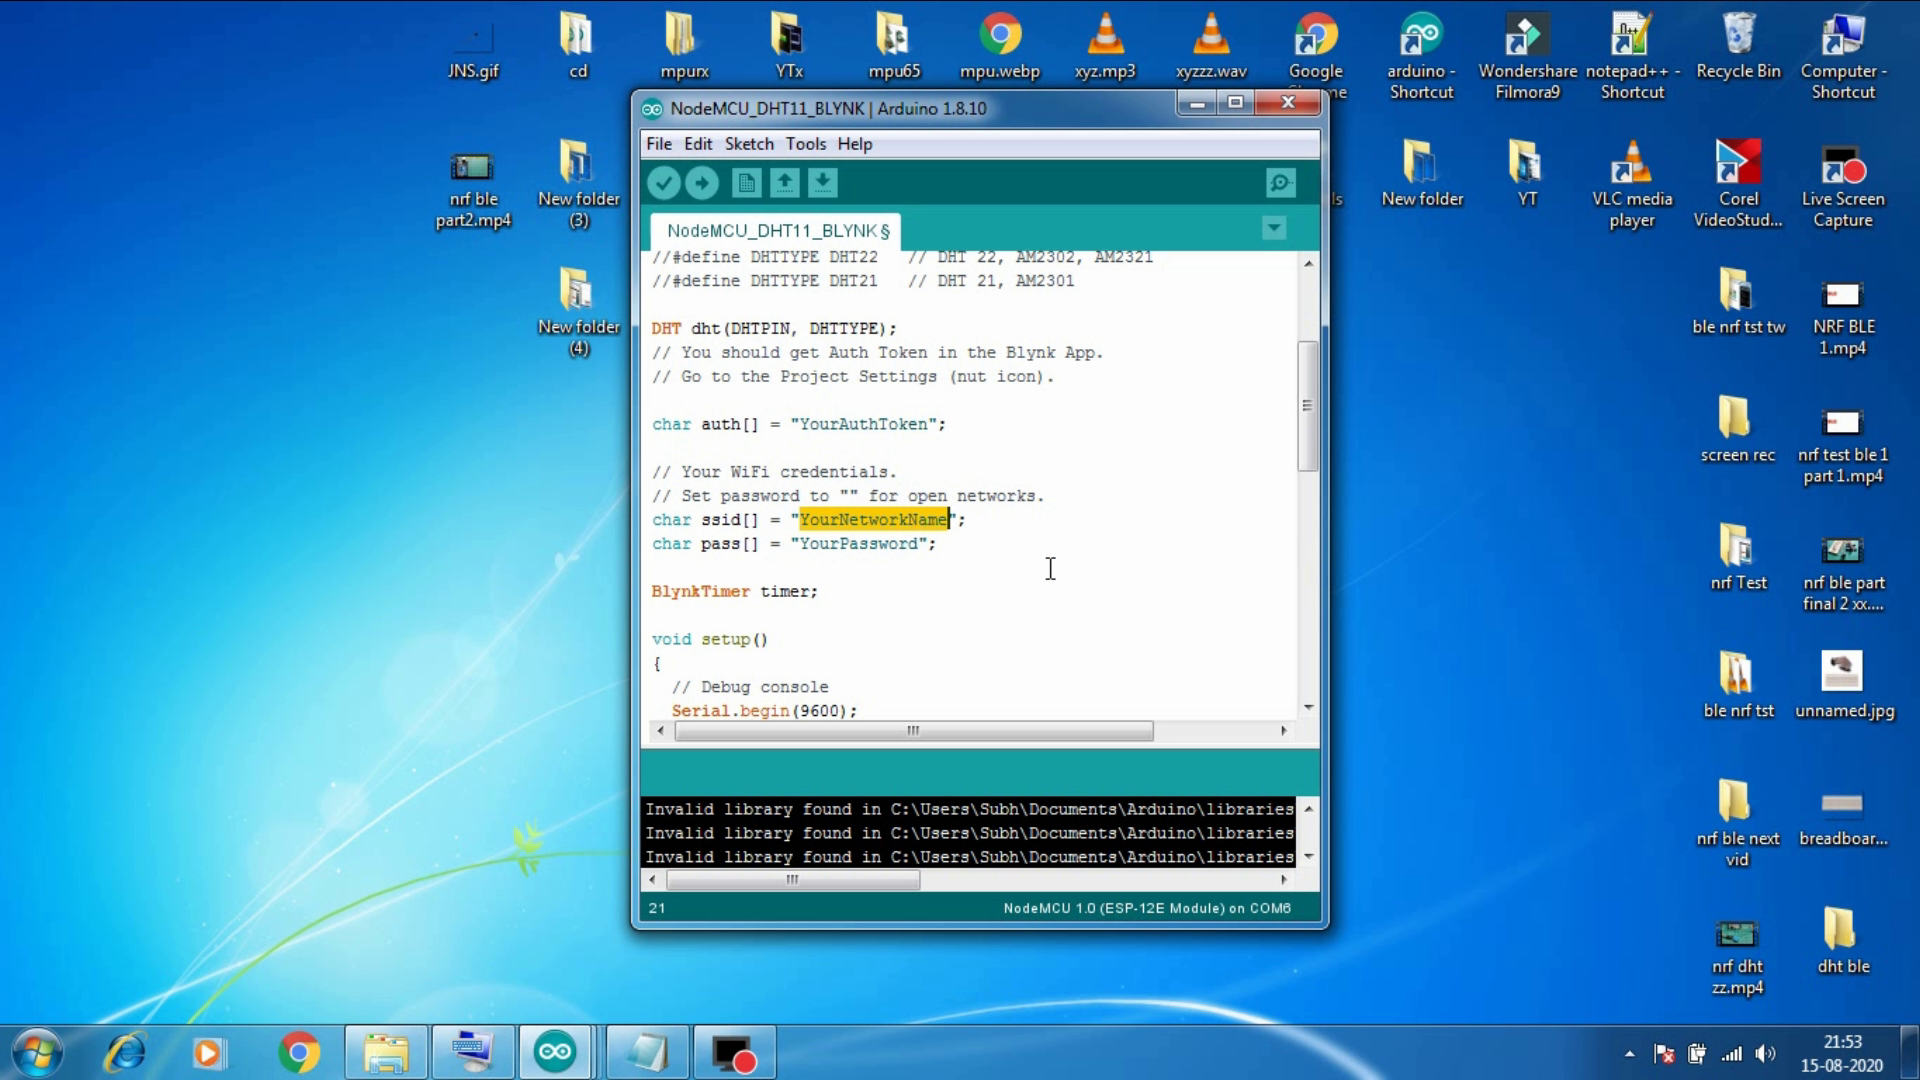Image resolution: width=1920 pixels, height=1080 pixels.
Task: Click the Save sketch down-arrow icon
Action: point(823,183)
